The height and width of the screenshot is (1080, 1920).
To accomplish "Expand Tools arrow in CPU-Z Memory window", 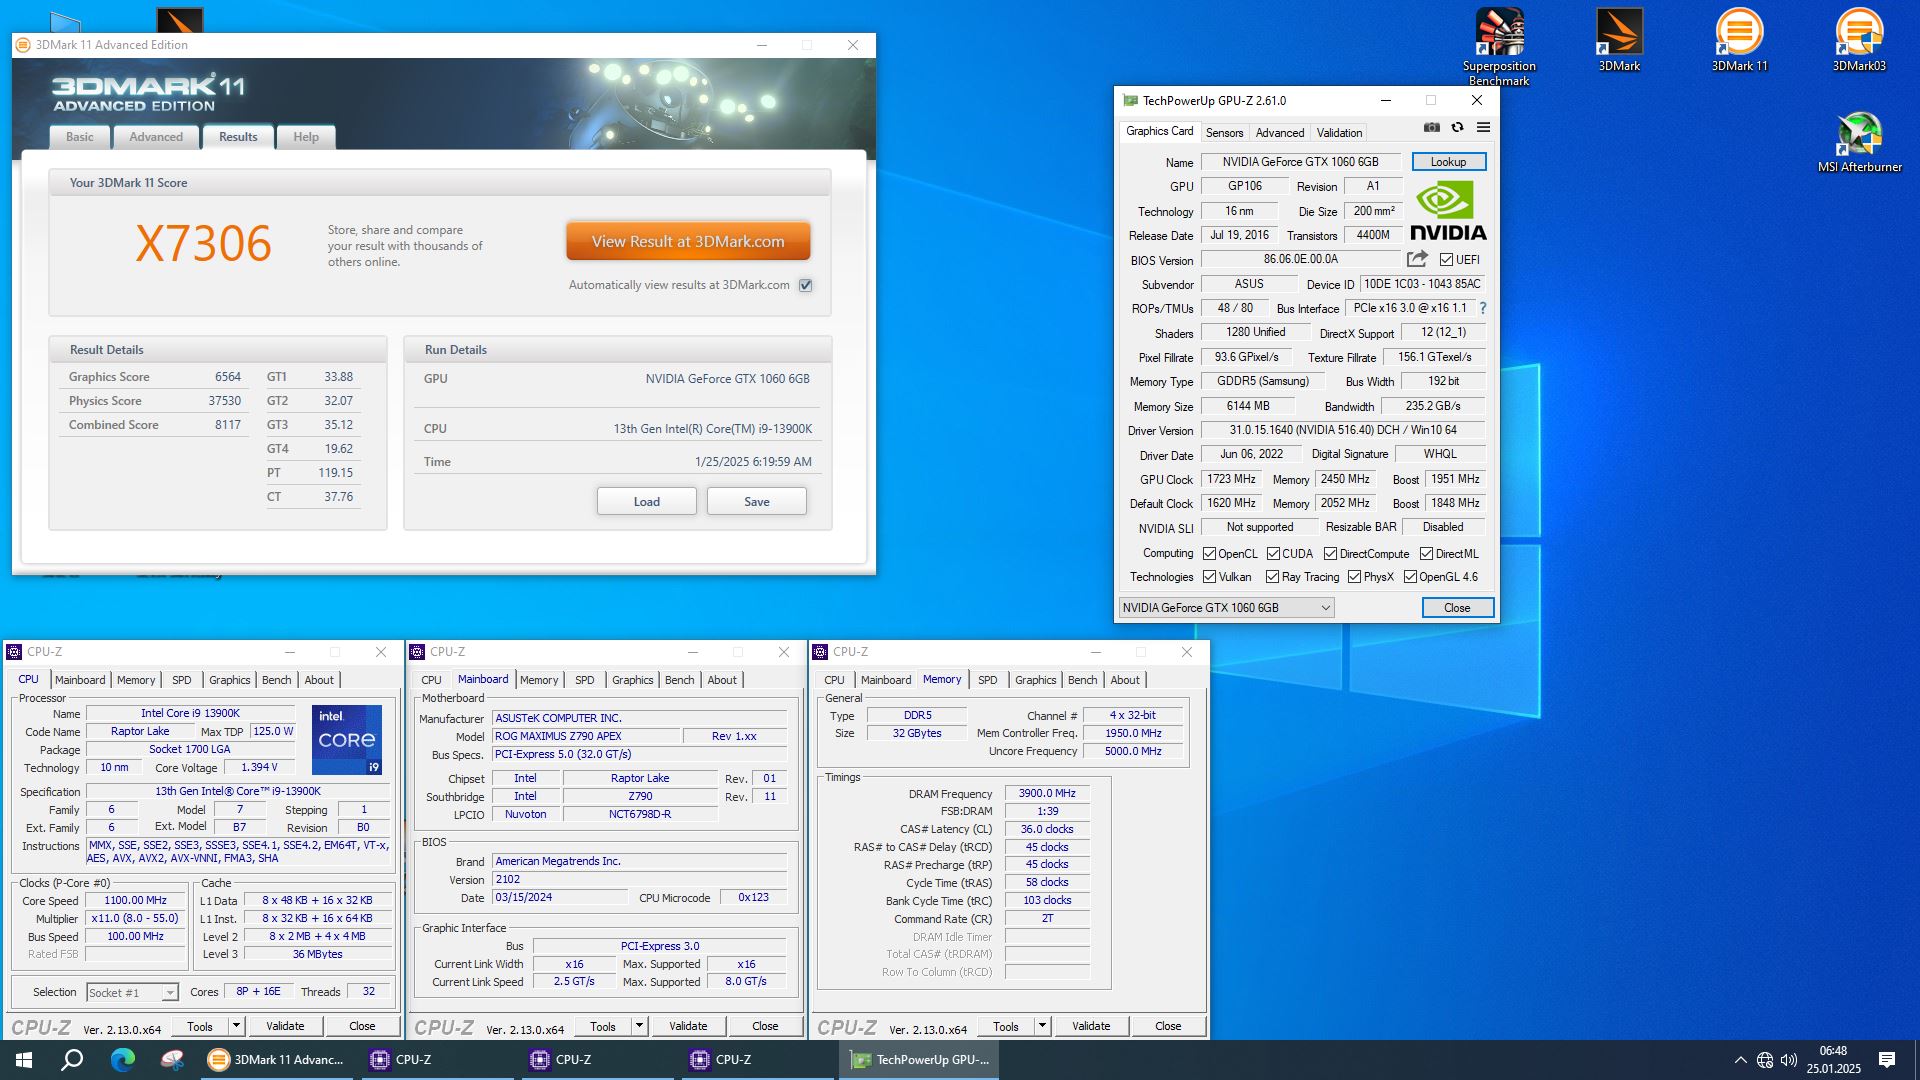I will [1042, 1026].
